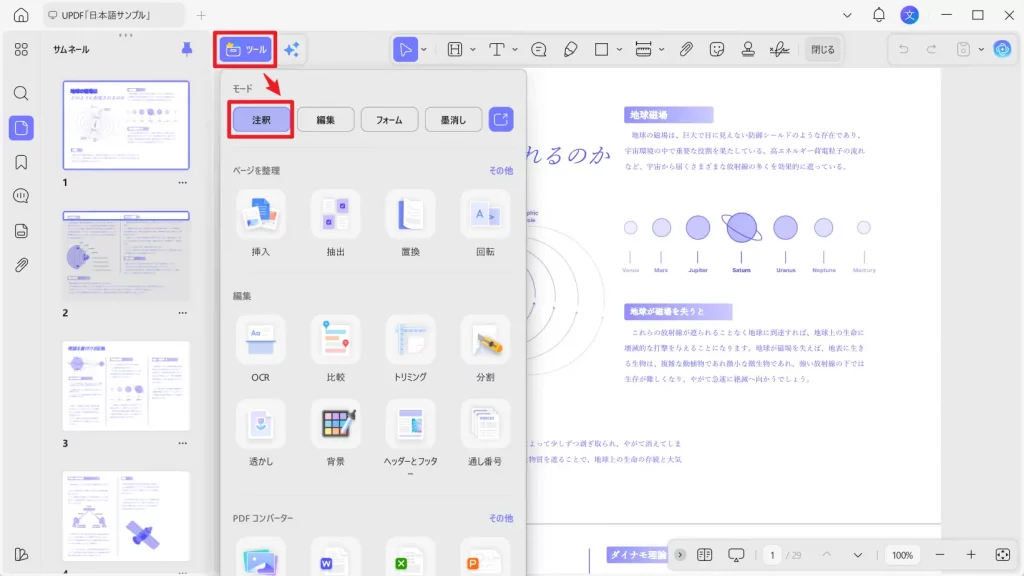
Task: Select page 3 thumbnail
Action: (x=126, y=385)
